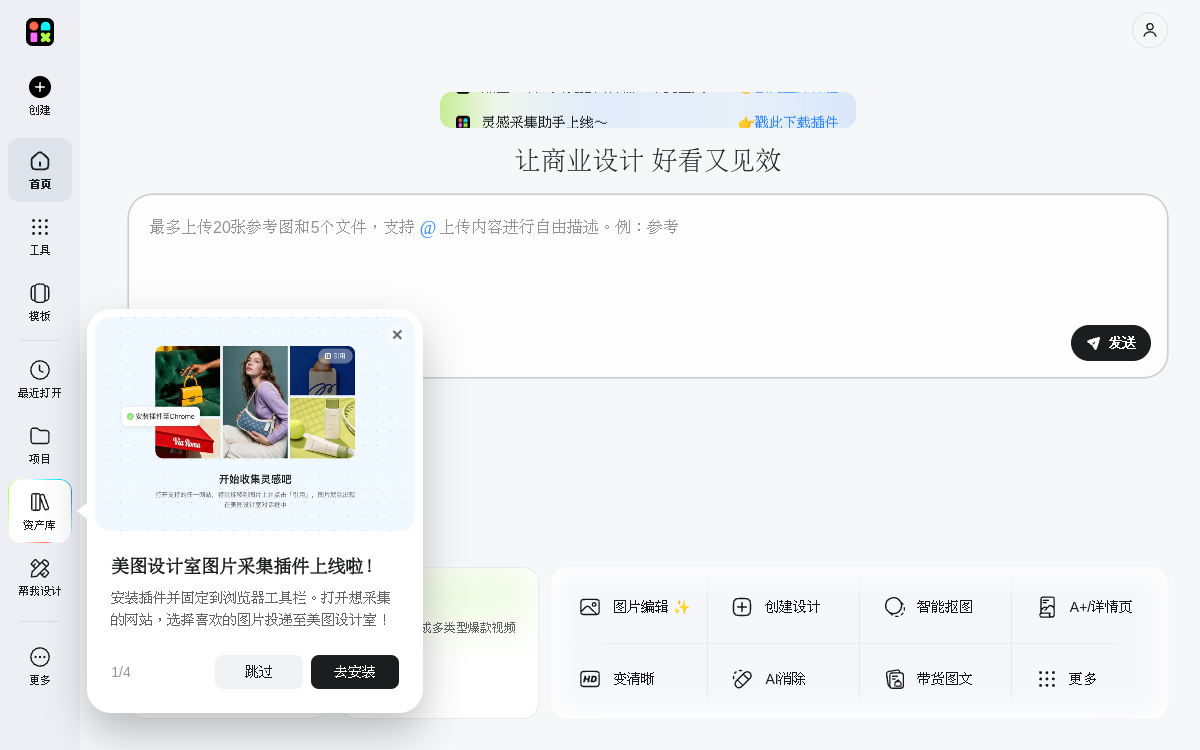Go to 首页 in the sidebar
The height and width of the screenshot is (750, 1200).
40,170
